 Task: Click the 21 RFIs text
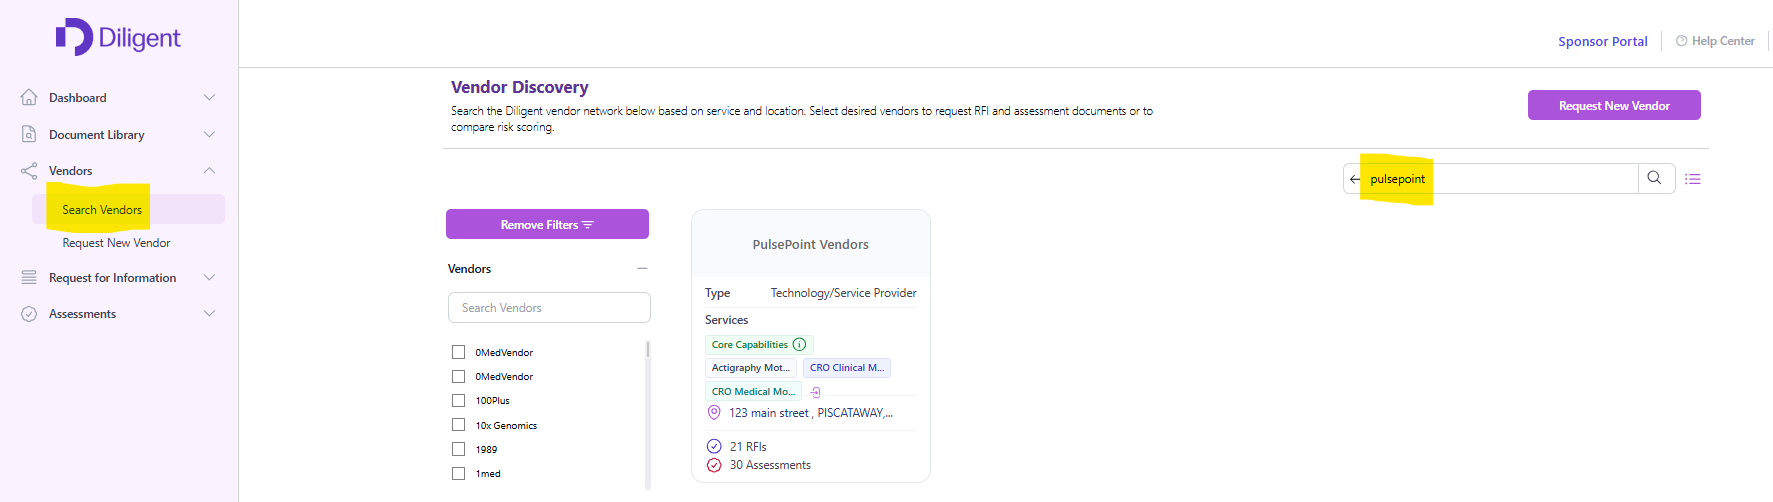coord(748,447)
